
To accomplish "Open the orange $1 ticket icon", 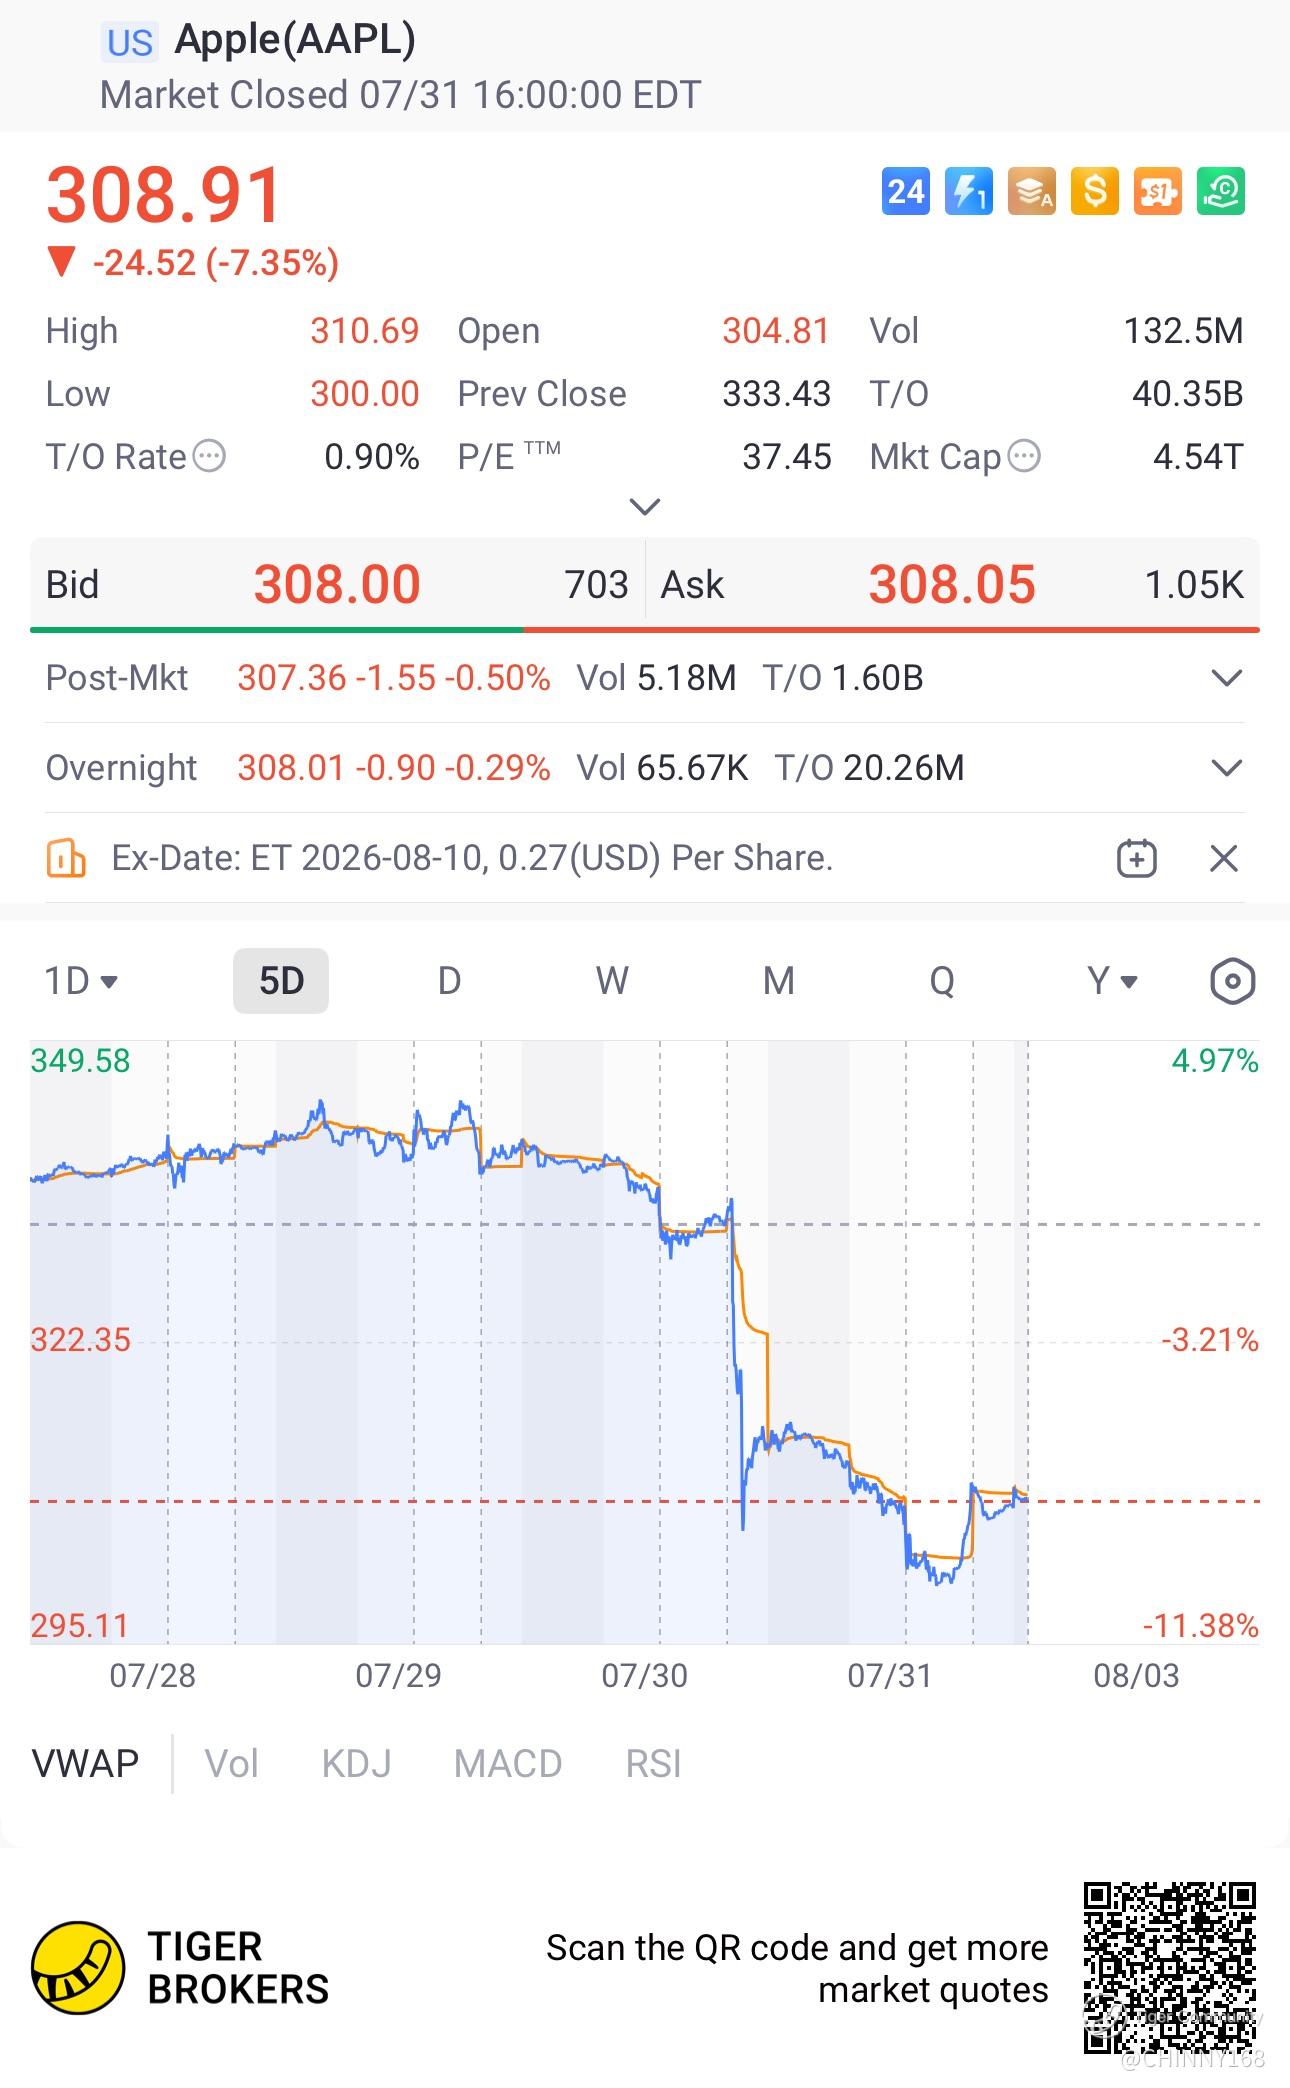I will click(1158, 191).
